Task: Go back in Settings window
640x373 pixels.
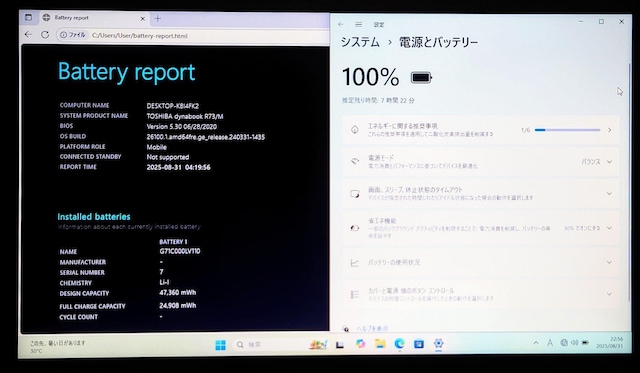Action: click(341, 24)
